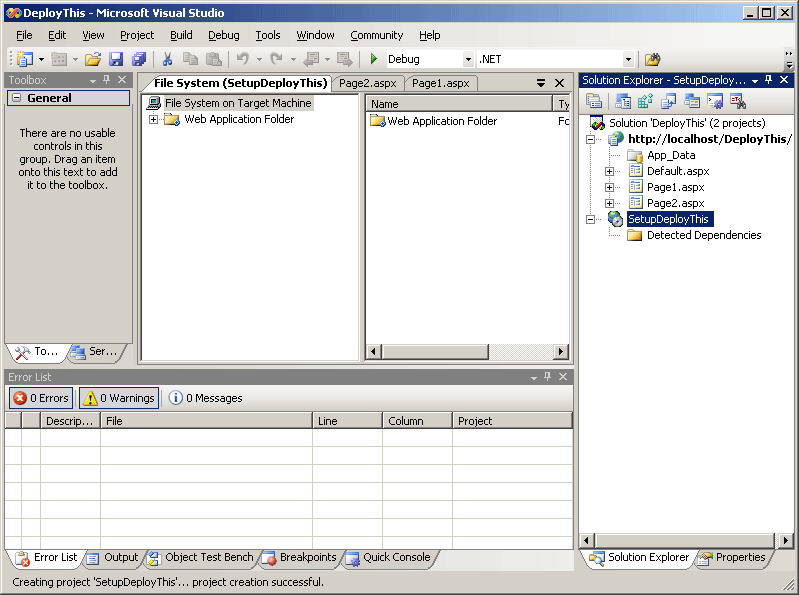
Task: Close the File System editor document
Action: [x=560, y=83]
